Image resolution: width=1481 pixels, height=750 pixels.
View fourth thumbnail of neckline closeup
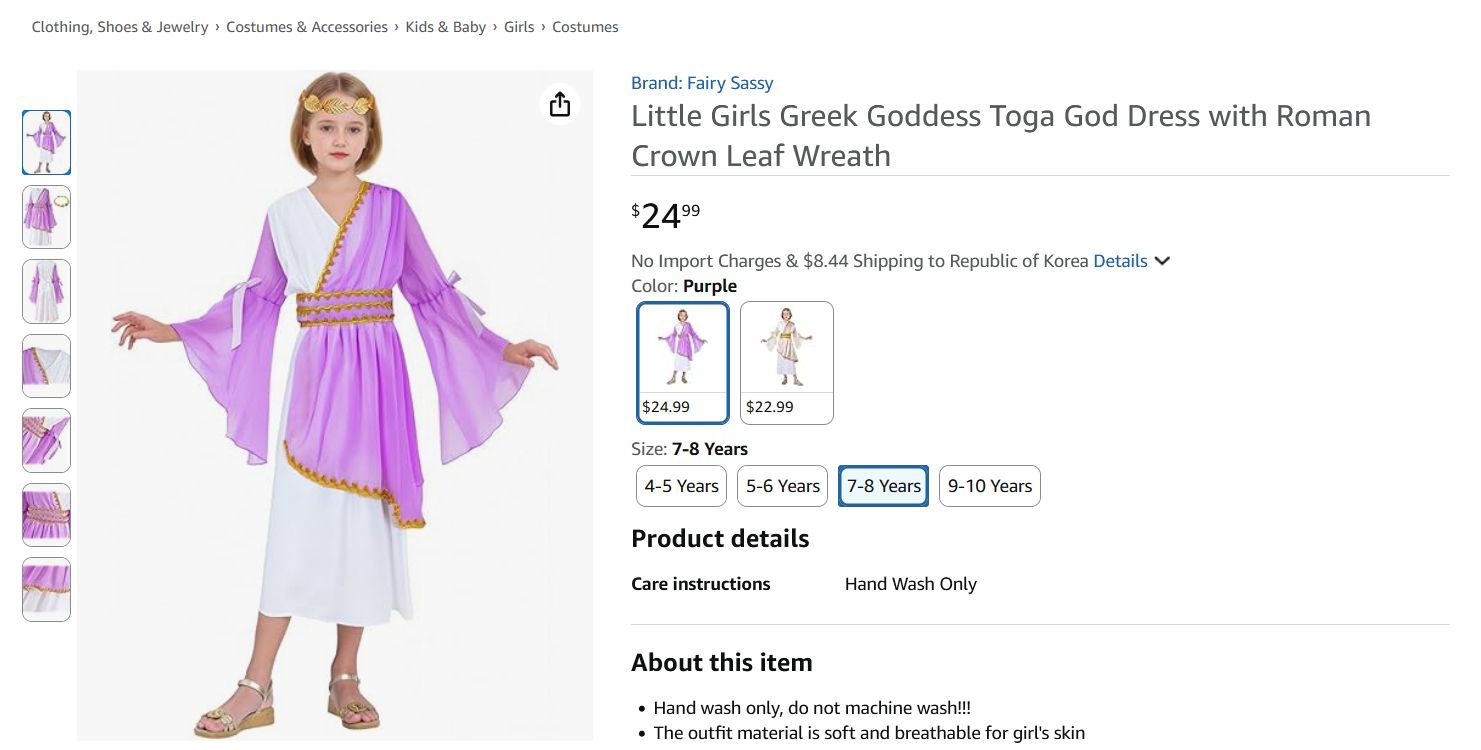click(x=47, y=366)
